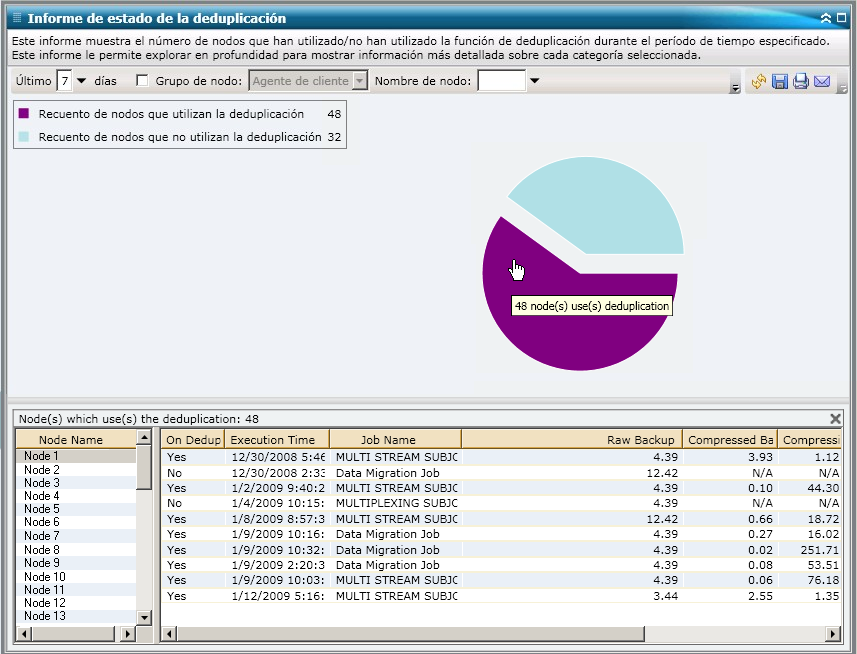This screenshot has height=654, width=857.
Task: Select Node 5 in the node list
Action: pyautogui.click(x=42, y=509)
